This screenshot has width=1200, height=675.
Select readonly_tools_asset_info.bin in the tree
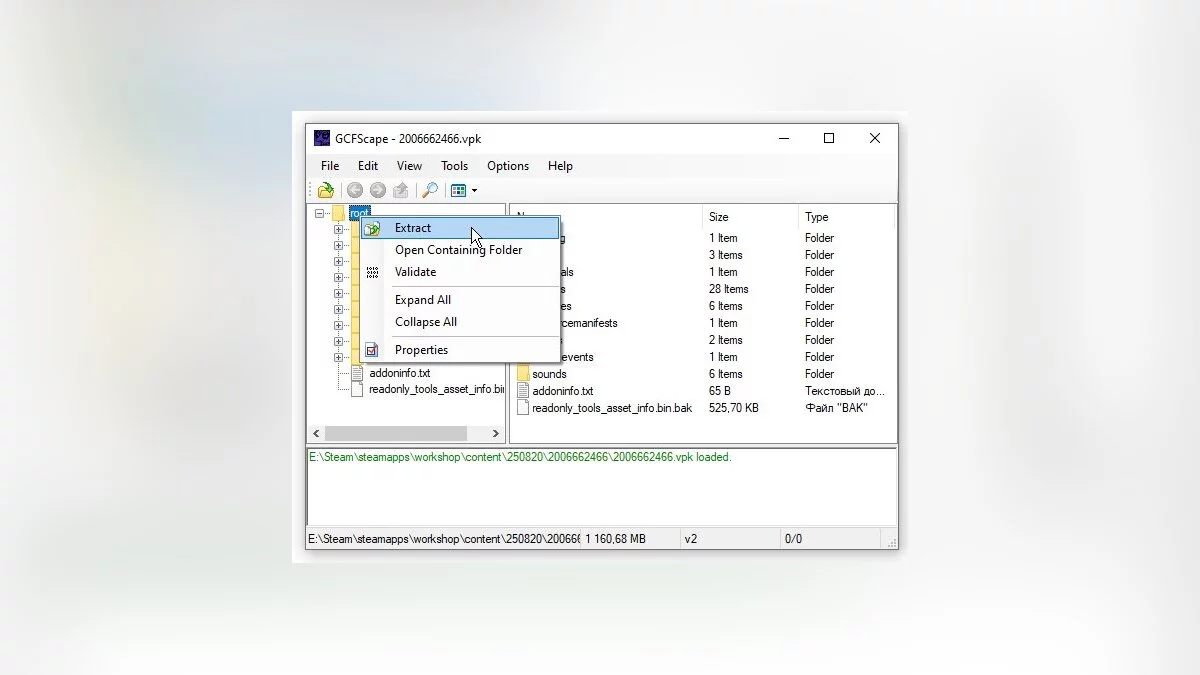point(436,389)
